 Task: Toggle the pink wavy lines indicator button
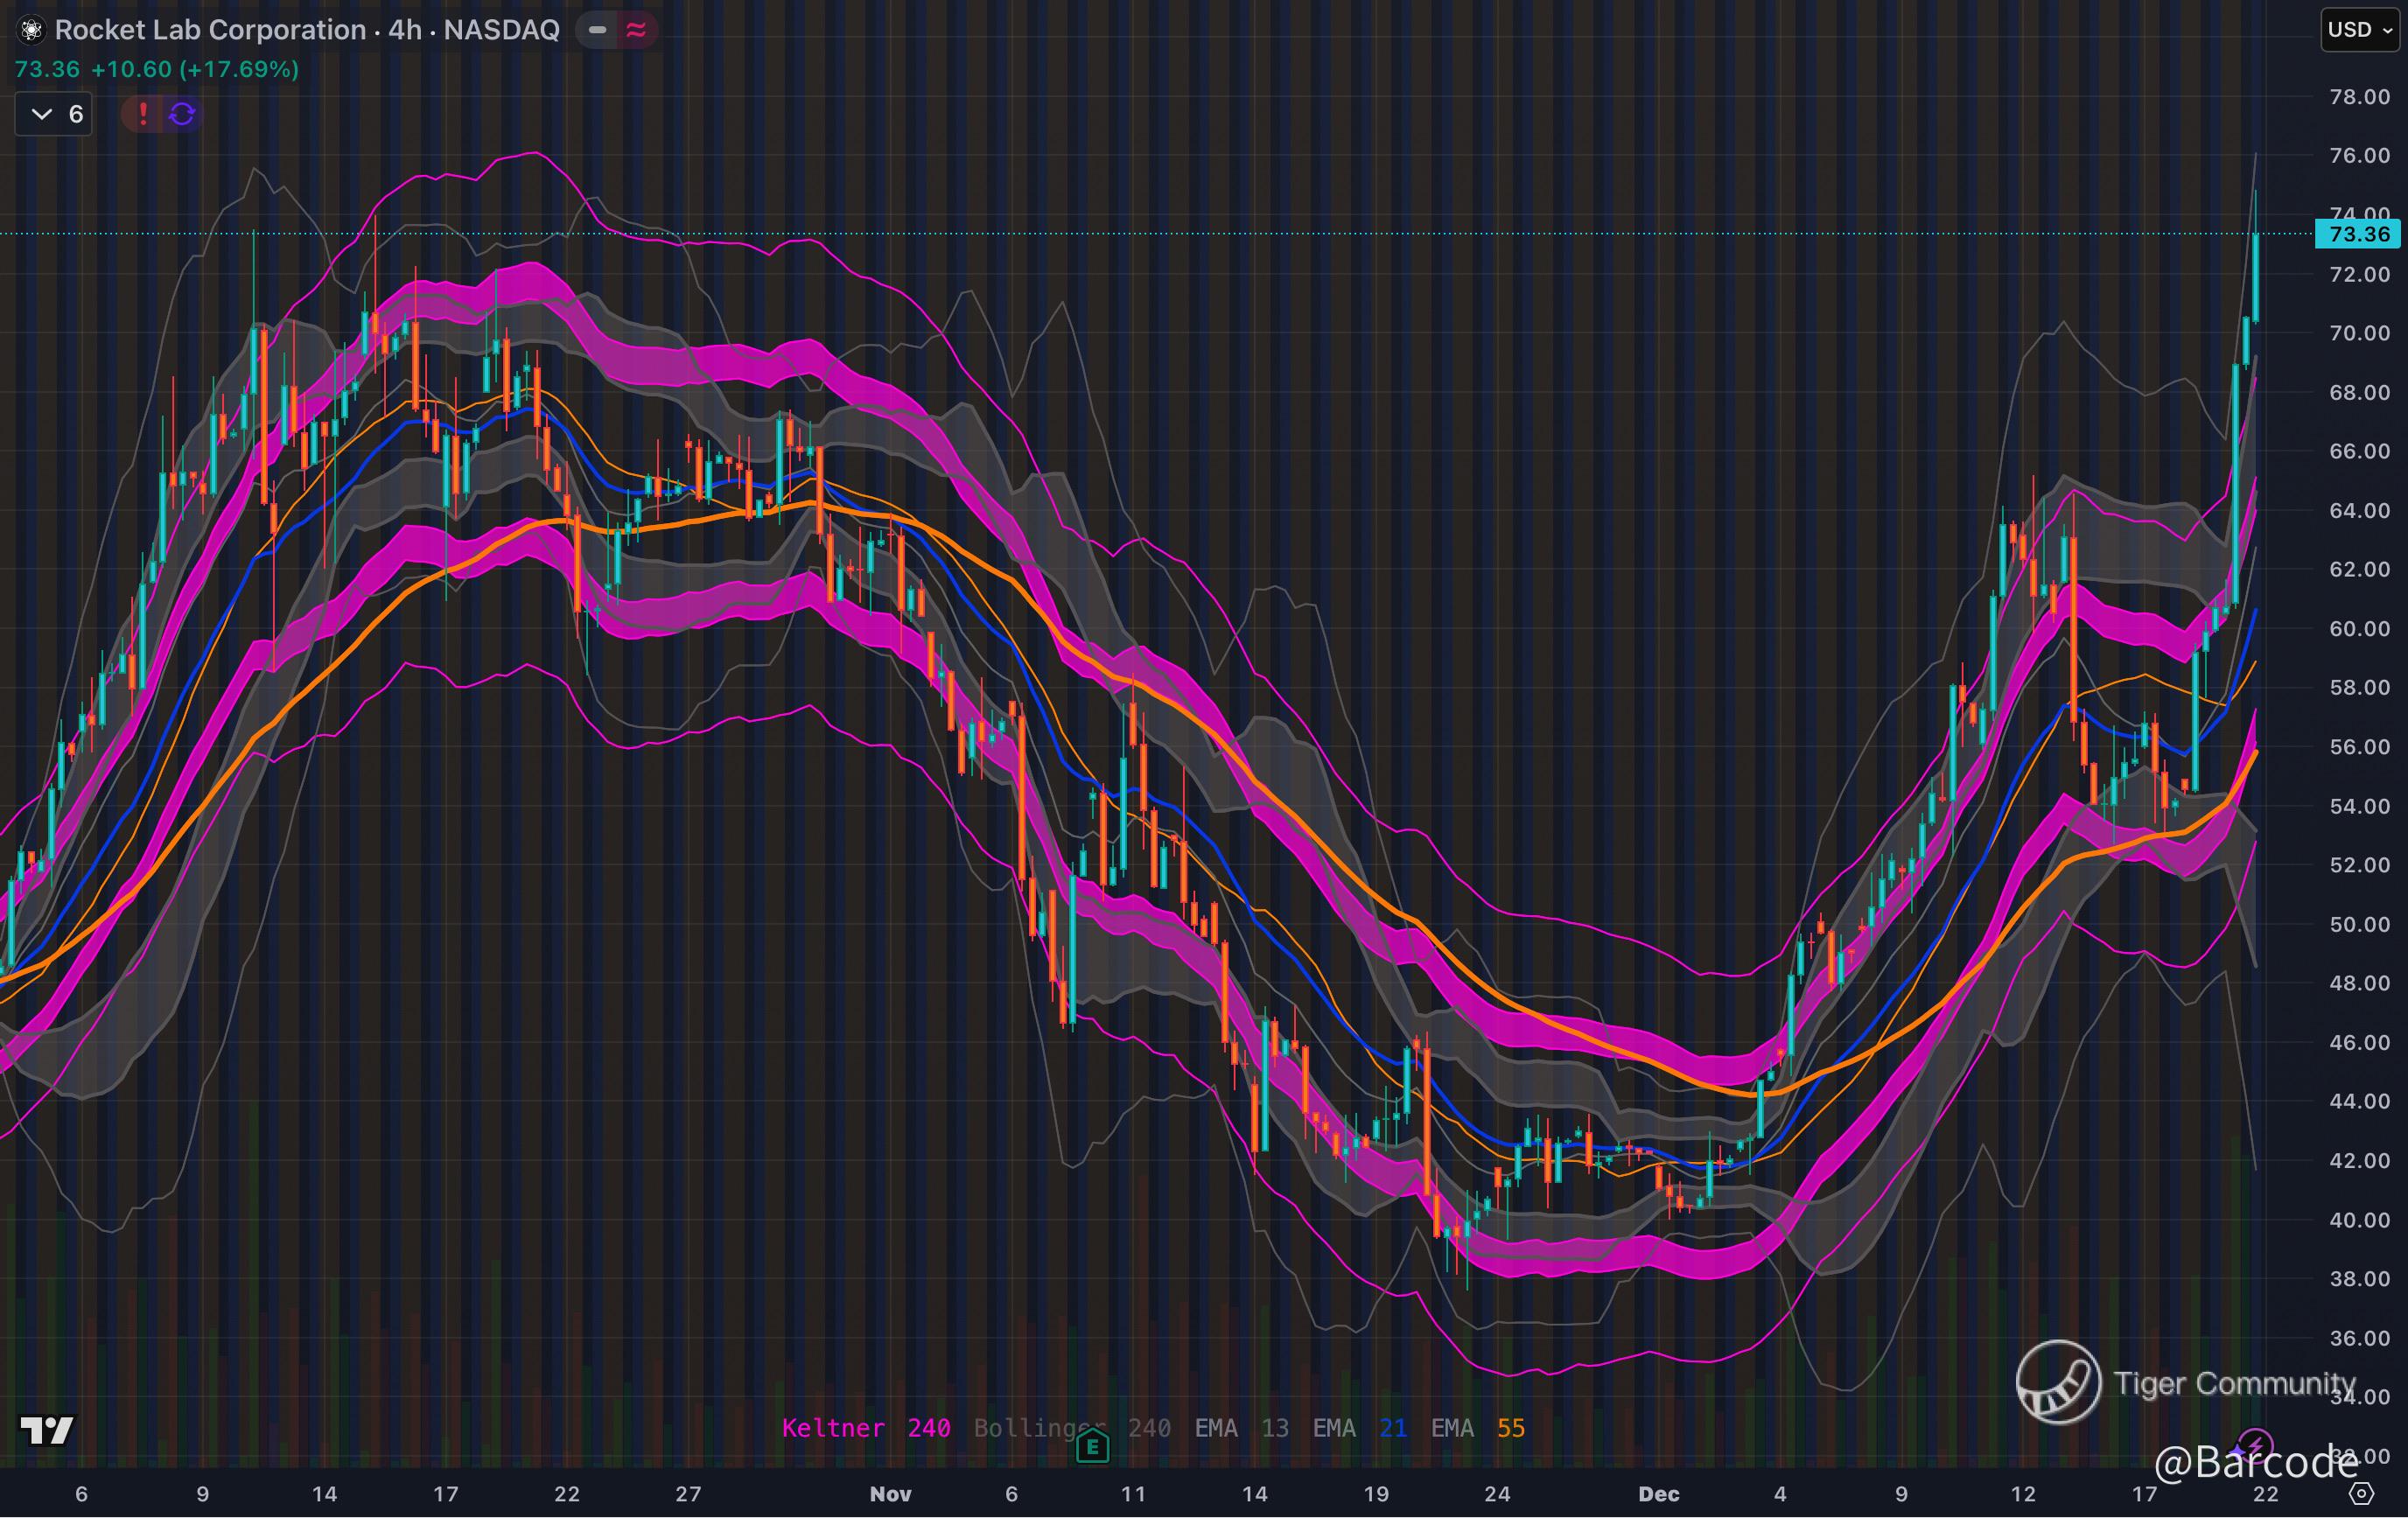click(636, 30)
